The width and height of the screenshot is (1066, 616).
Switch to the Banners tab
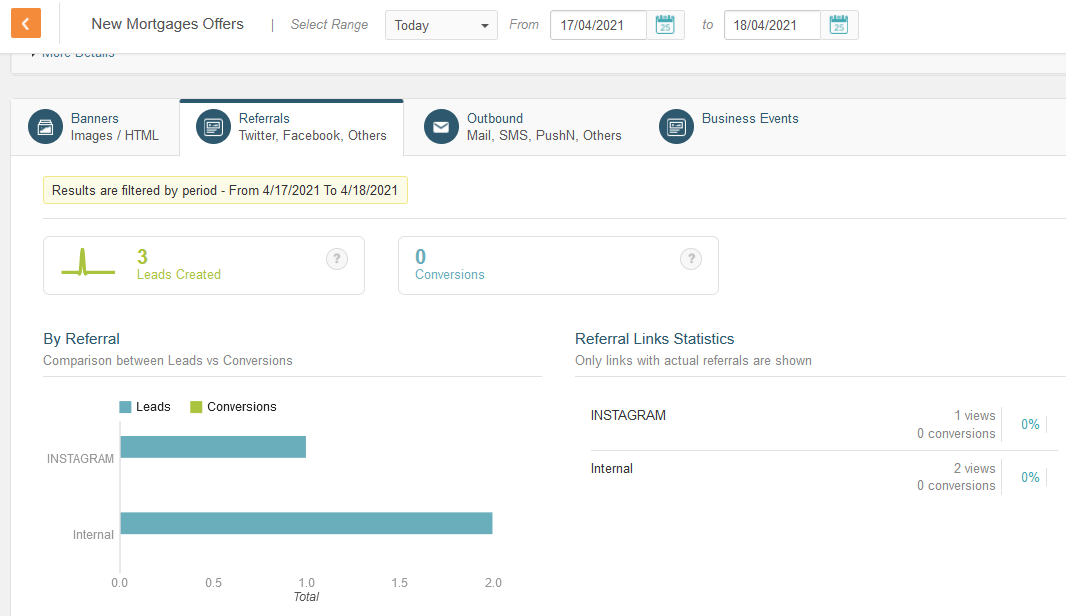(95, 127)
